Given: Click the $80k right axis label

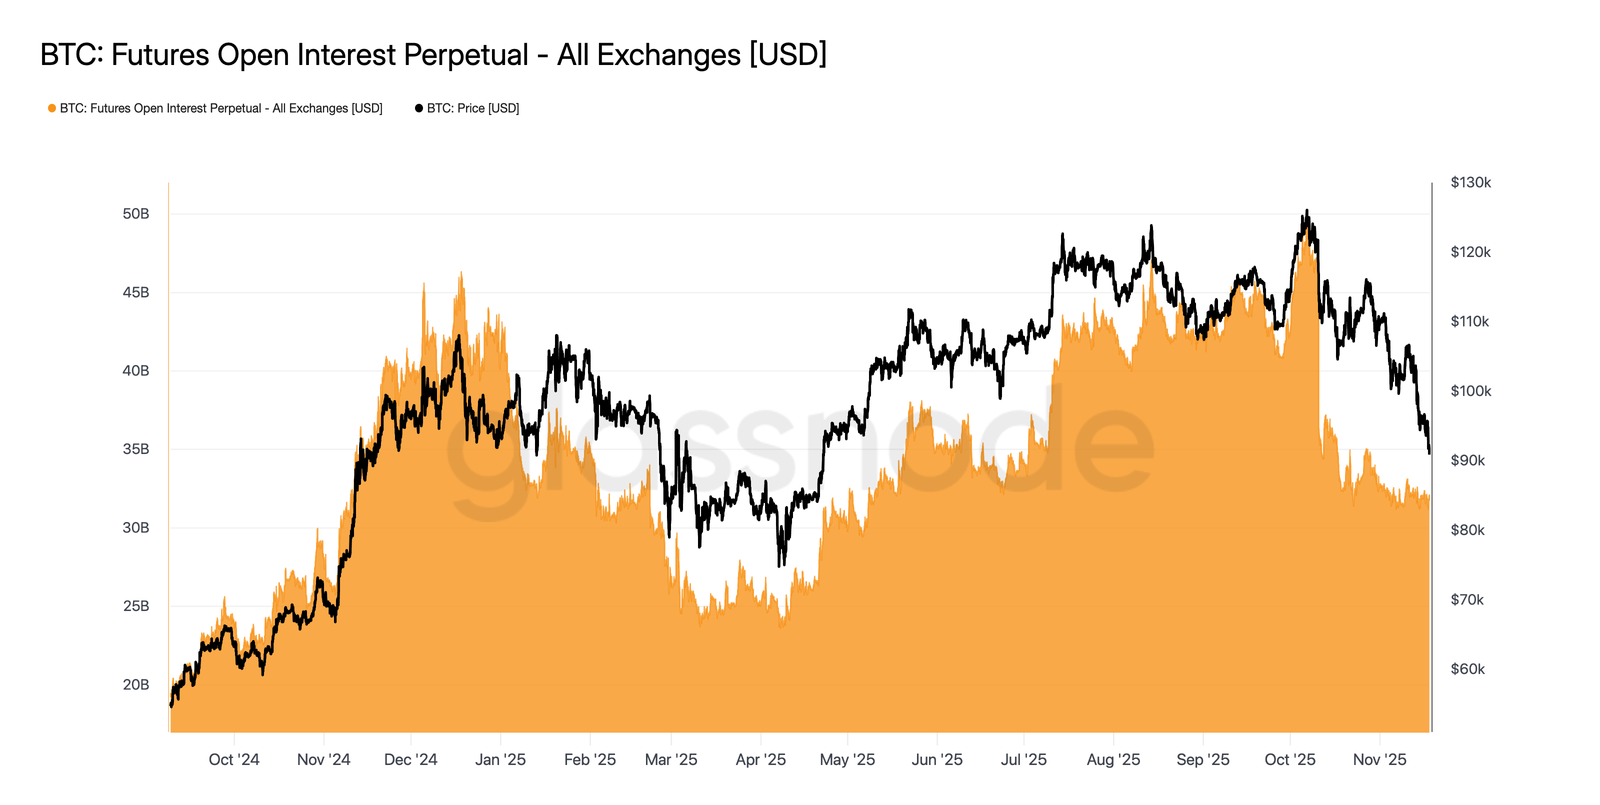Looking at the screenshot, I should (1468, 530).
